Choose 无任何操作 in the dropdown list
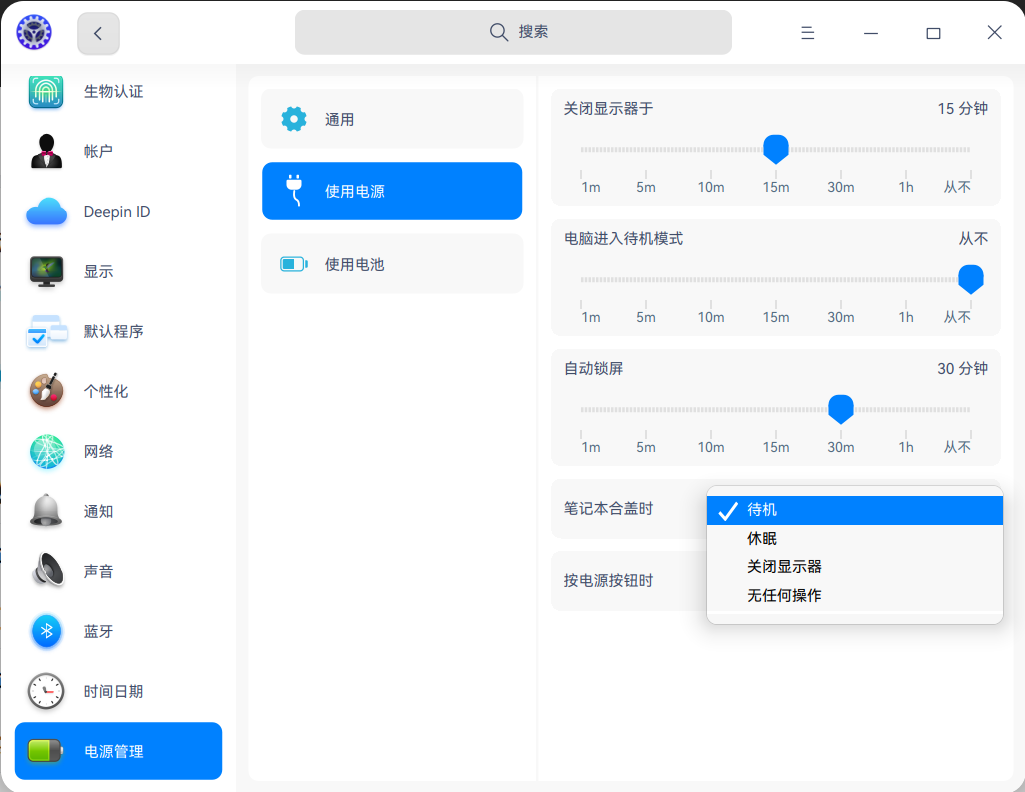Image resolution: width=1025 pixels, height=792 pixels. pyautogui.click(x=854, y=595)
